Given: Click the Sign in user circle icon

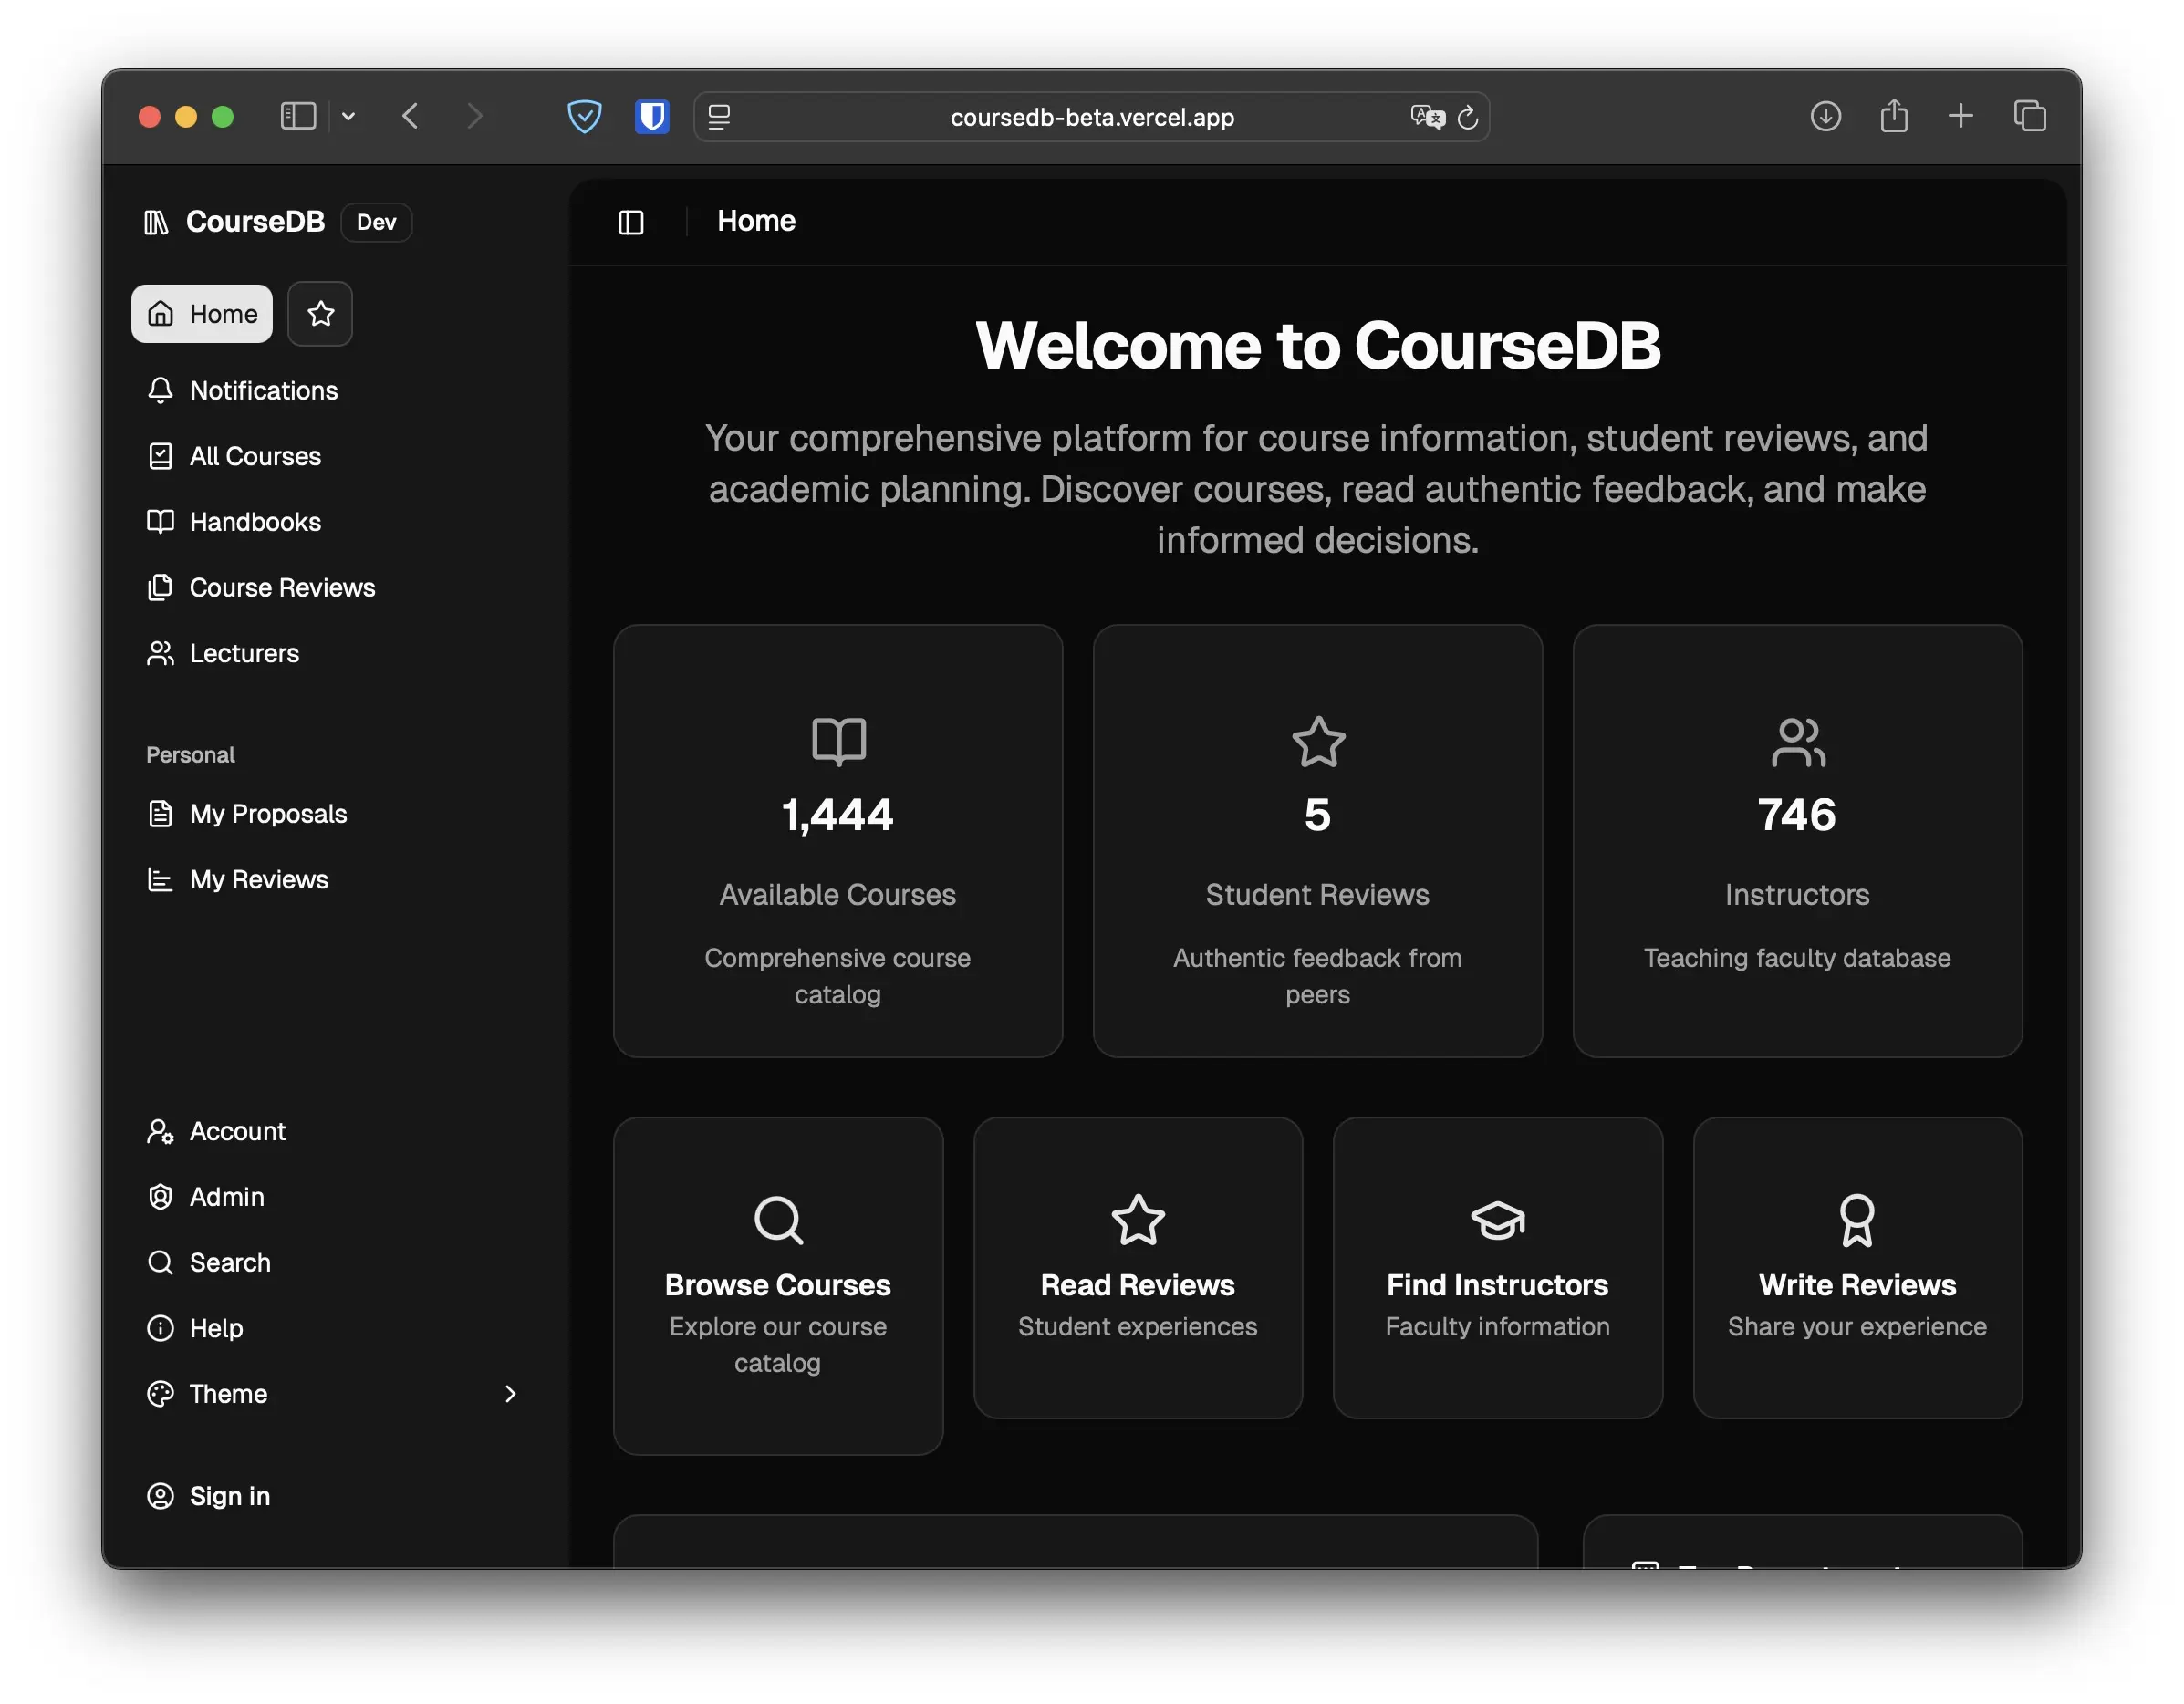Looking at the screenshot, I should pos(160,1497).
